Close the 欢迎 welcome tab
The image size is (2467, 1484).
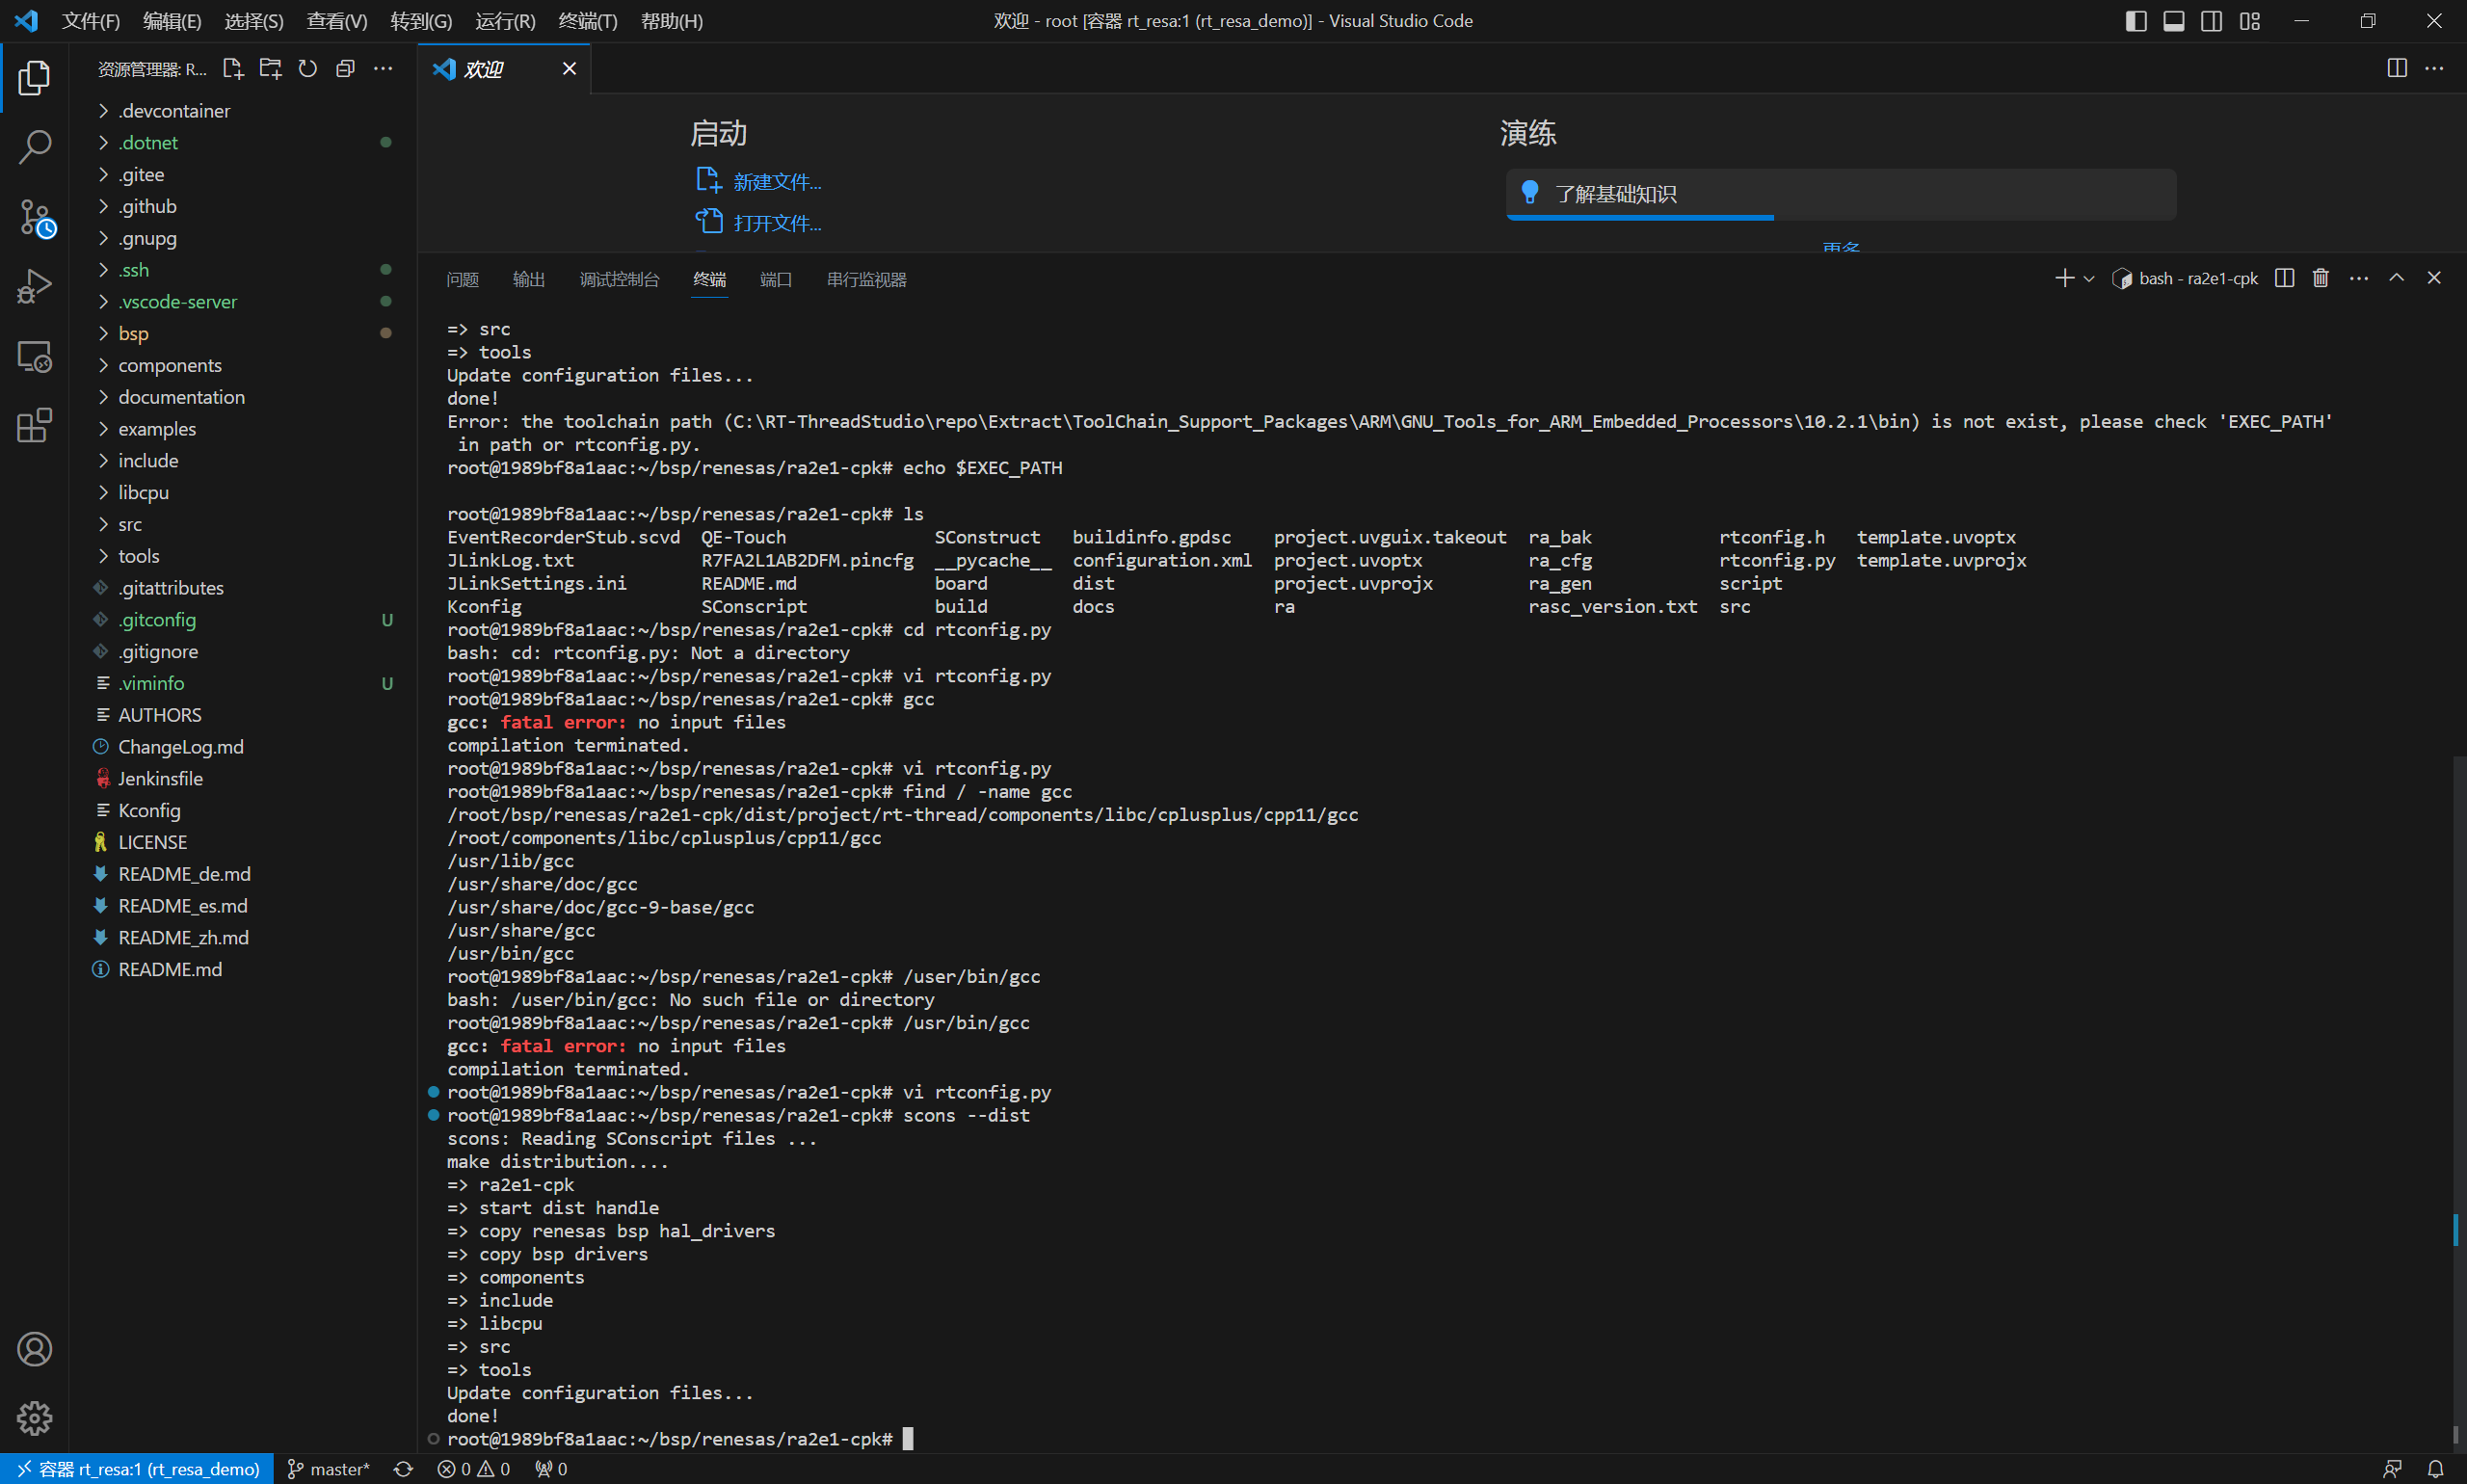(x=569, y=68)
